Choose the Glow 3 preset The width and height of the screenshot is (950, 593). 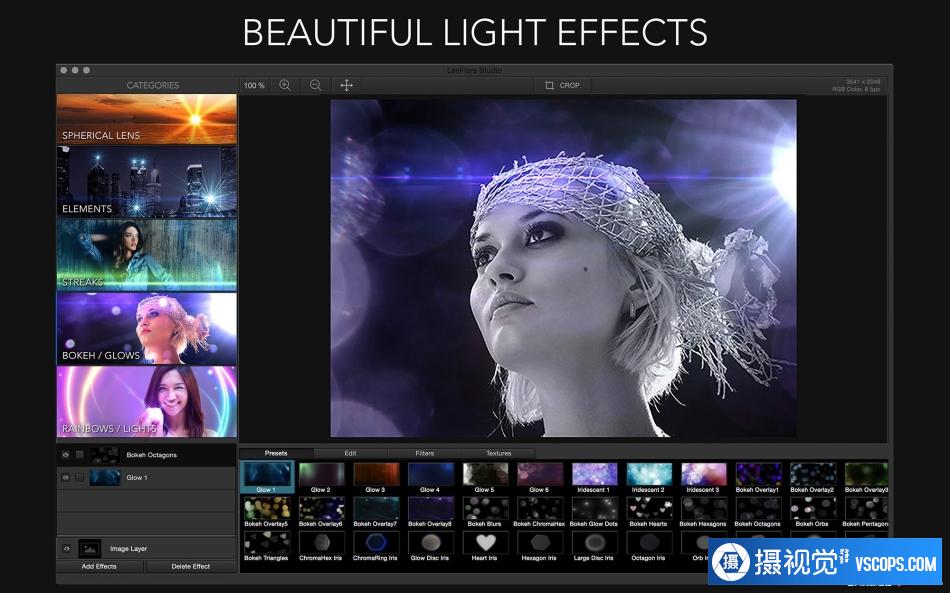pyautogui.click(x=376, y=477)
